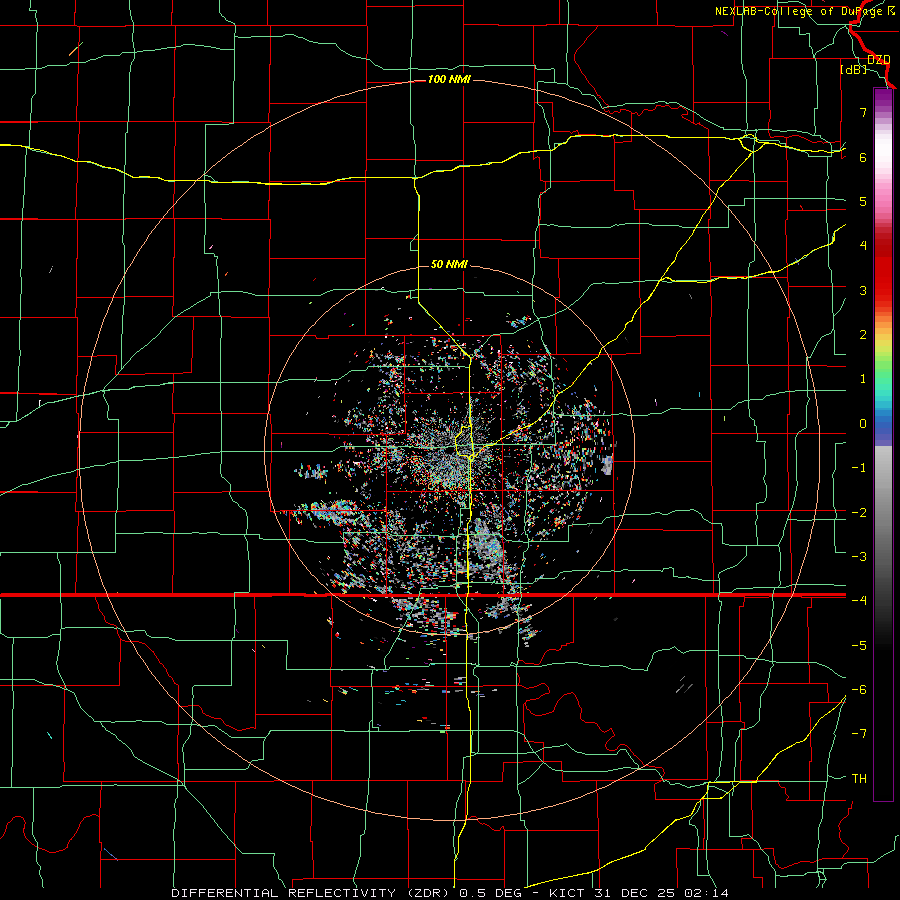Click the "100 NMI" range ring label
This screenshot has width=900, height=900.
tap(449, 79)
